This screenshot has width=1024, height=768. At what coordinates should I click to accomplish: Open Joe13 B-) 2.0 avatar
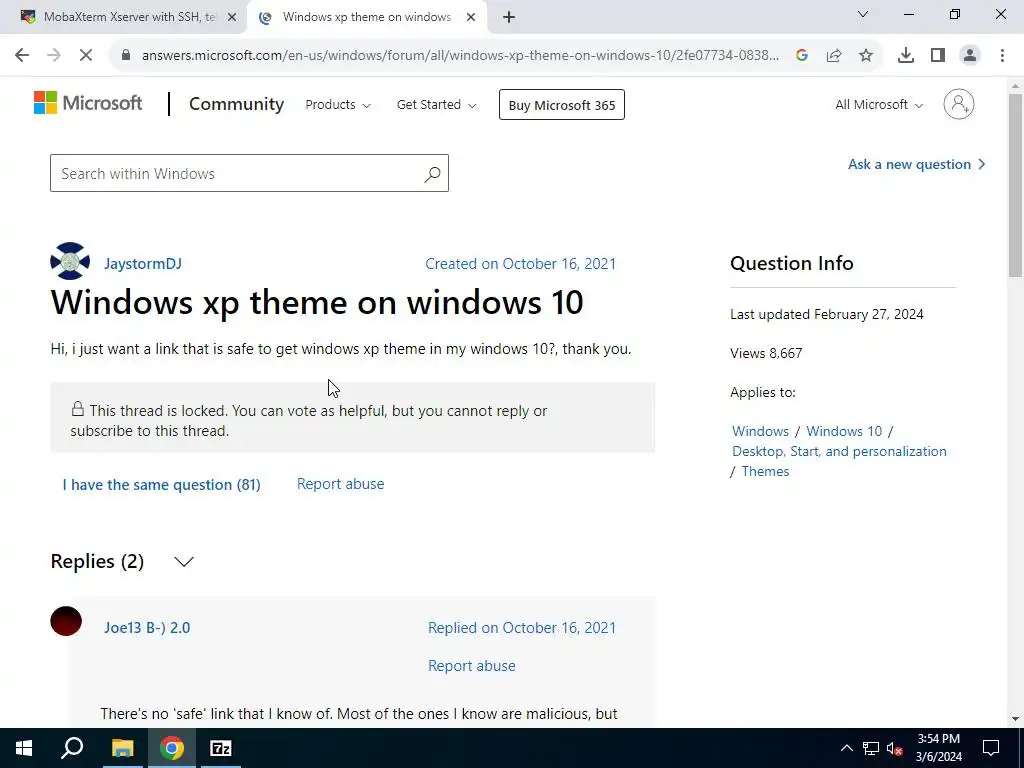coord(66,621)
